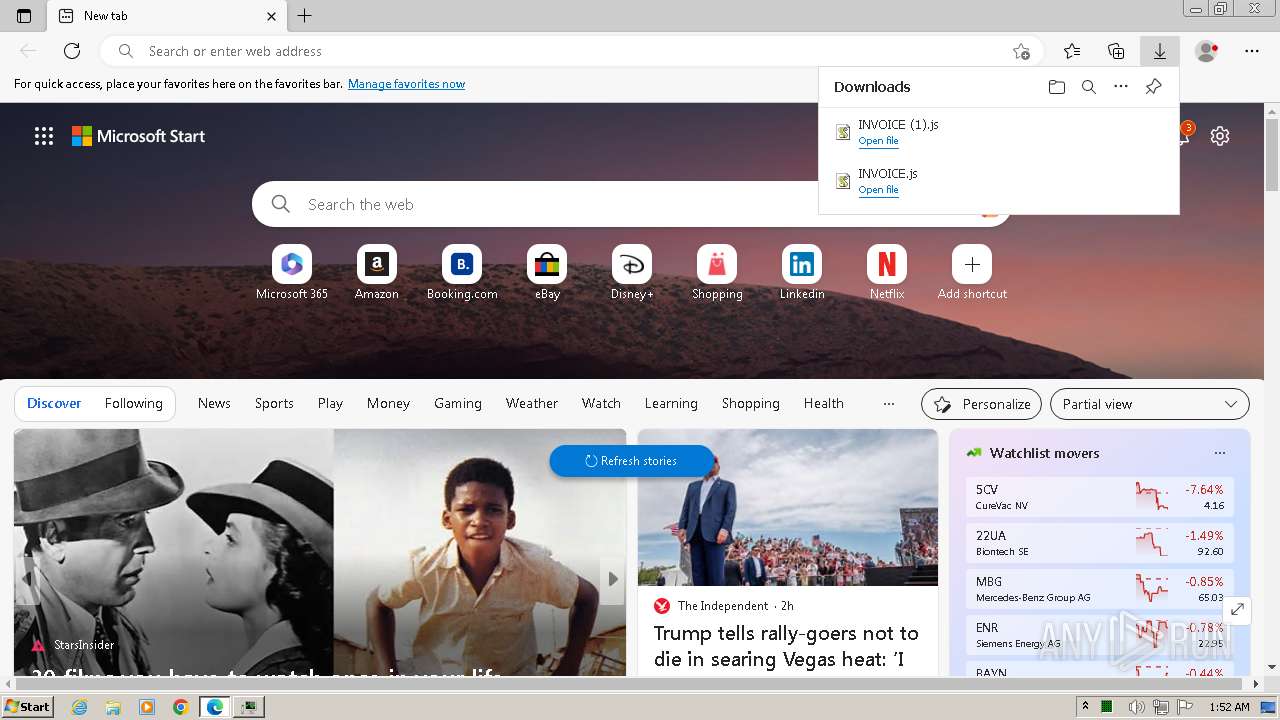Open the Learning category
Viewport: 1280px width, 720px height.
671,403
